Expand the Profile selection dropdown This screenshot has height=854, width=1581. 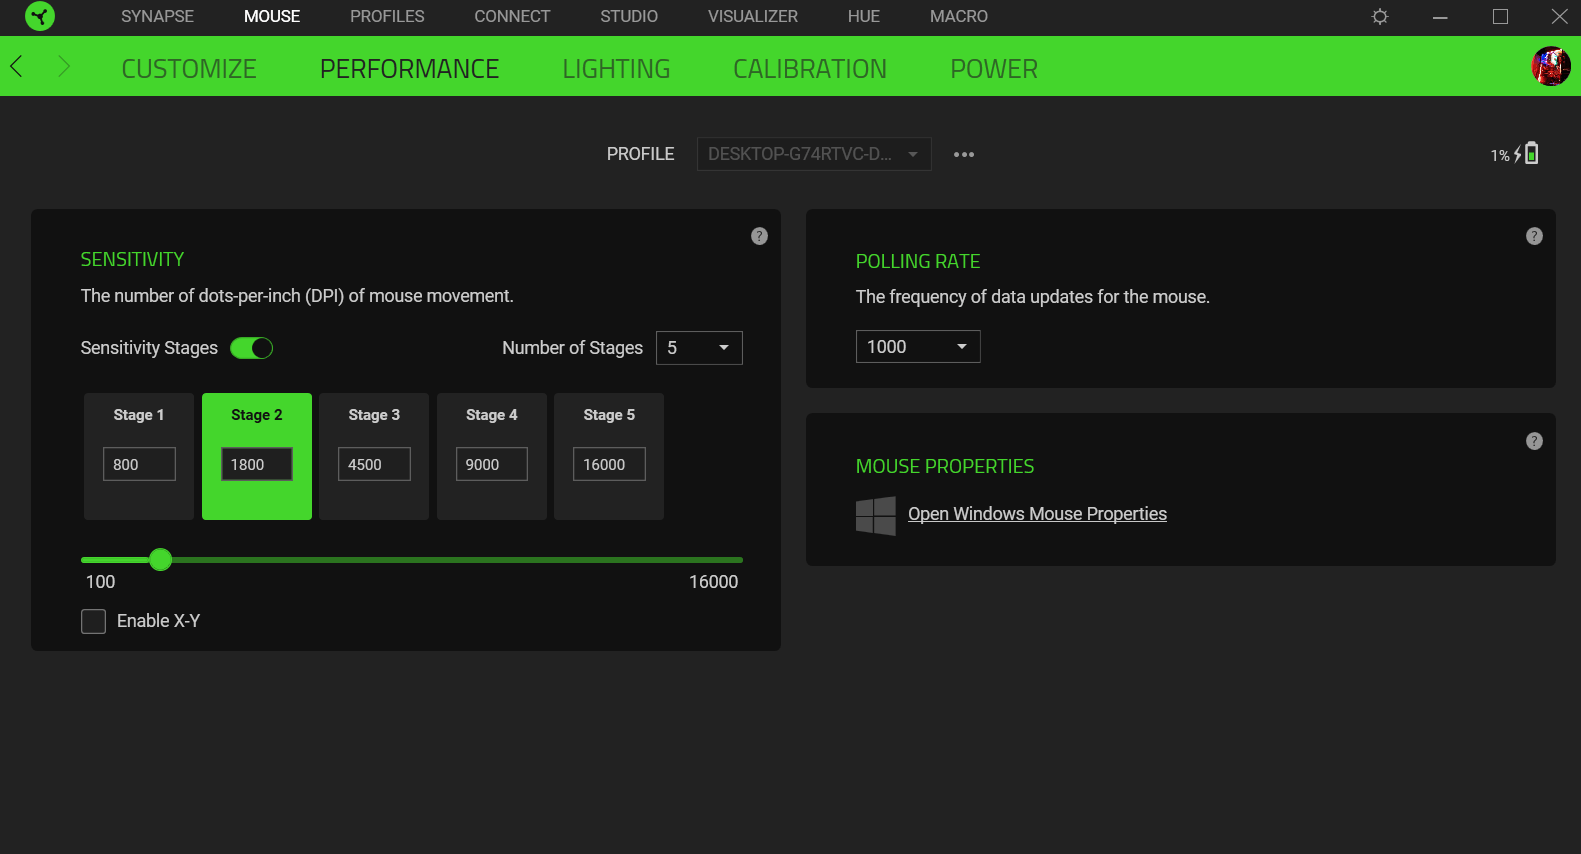coord(813,154)
